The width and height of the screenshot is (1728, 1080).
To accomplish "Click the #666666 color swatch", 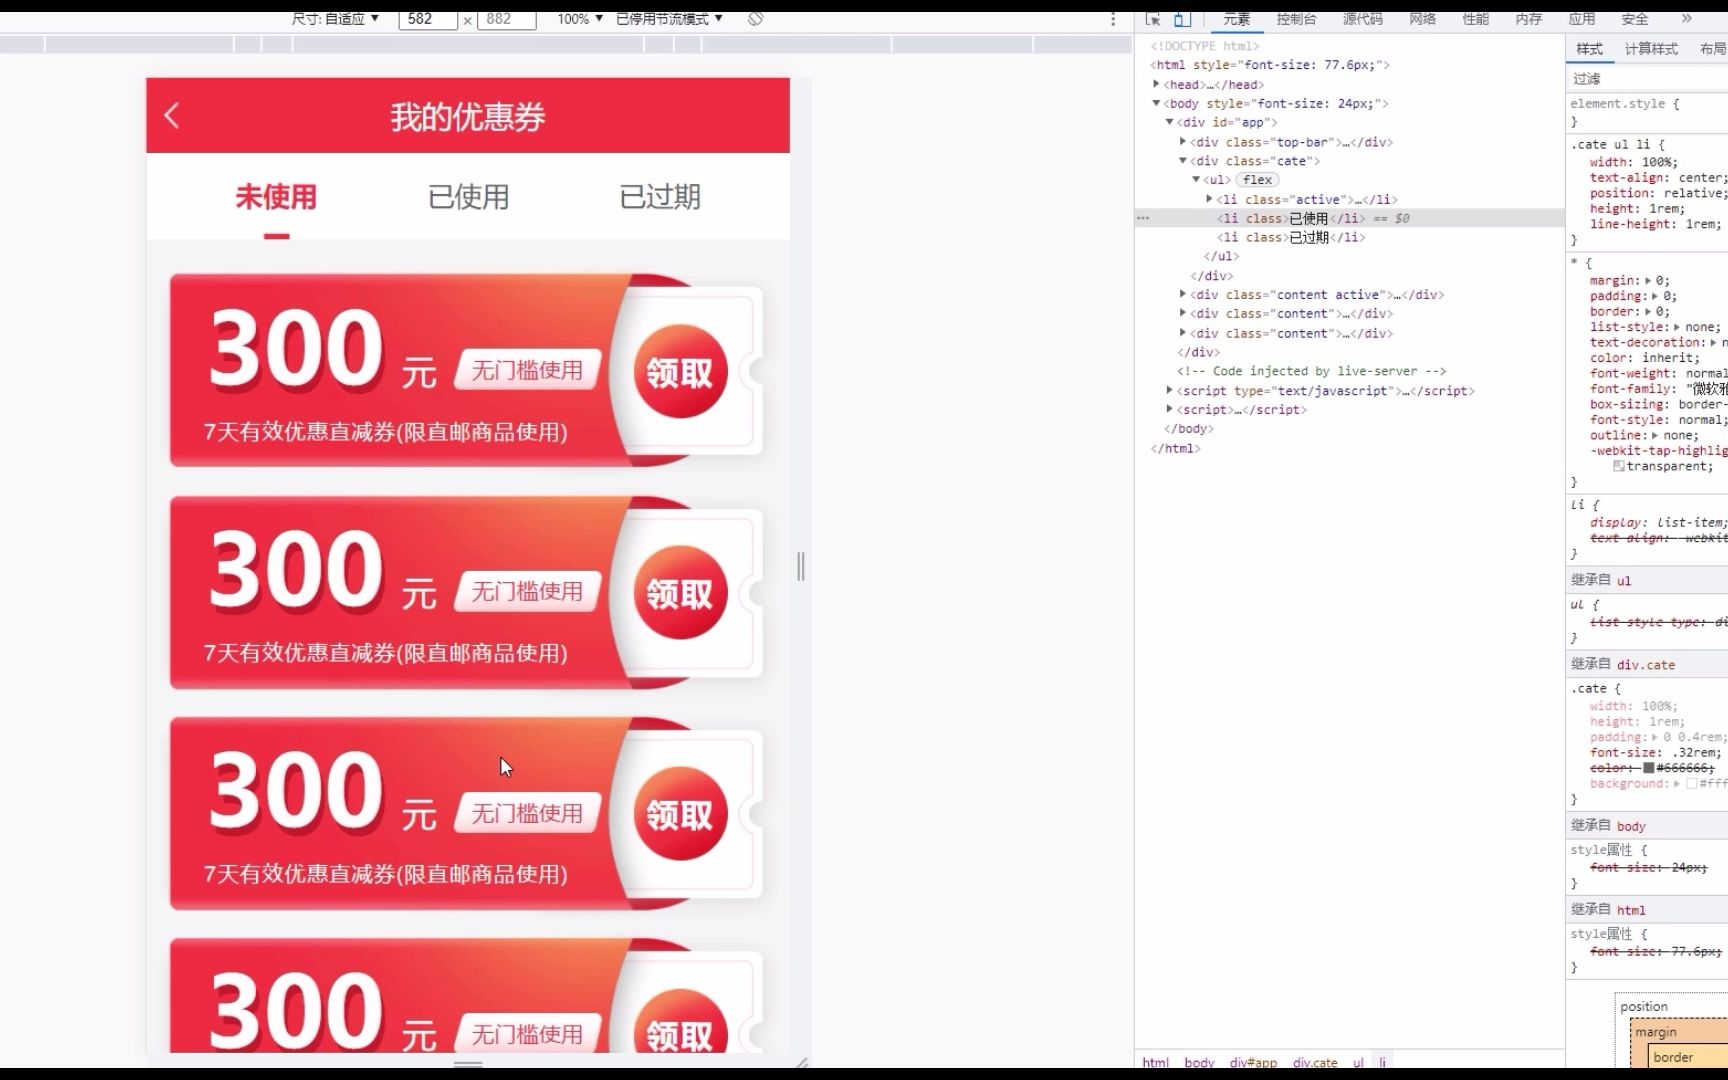I will [1648, 768].
